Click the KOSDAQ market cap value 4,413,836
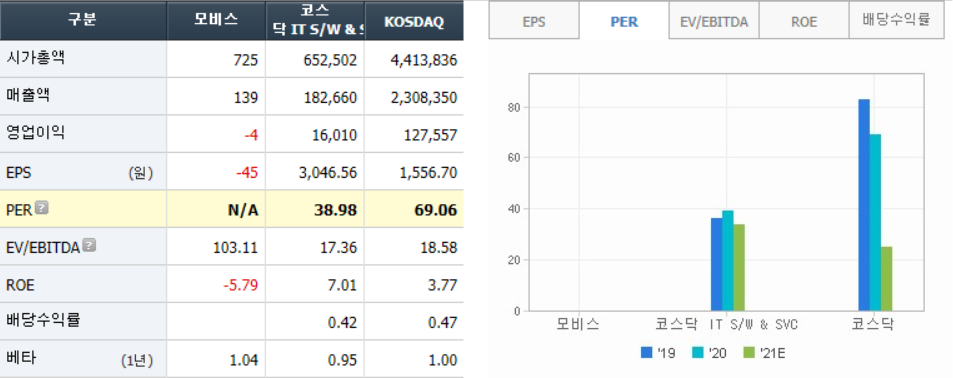The width and height of the screenshot is (953, 378). pyautogui.click(x=424, y=60)
